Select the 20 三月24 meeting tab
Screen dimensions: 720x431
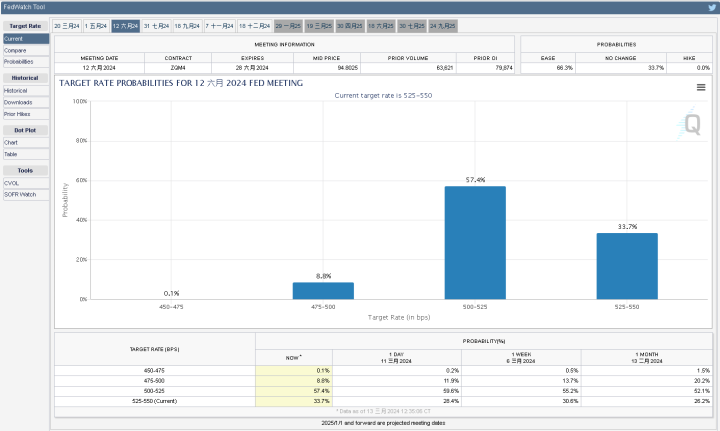67,26
